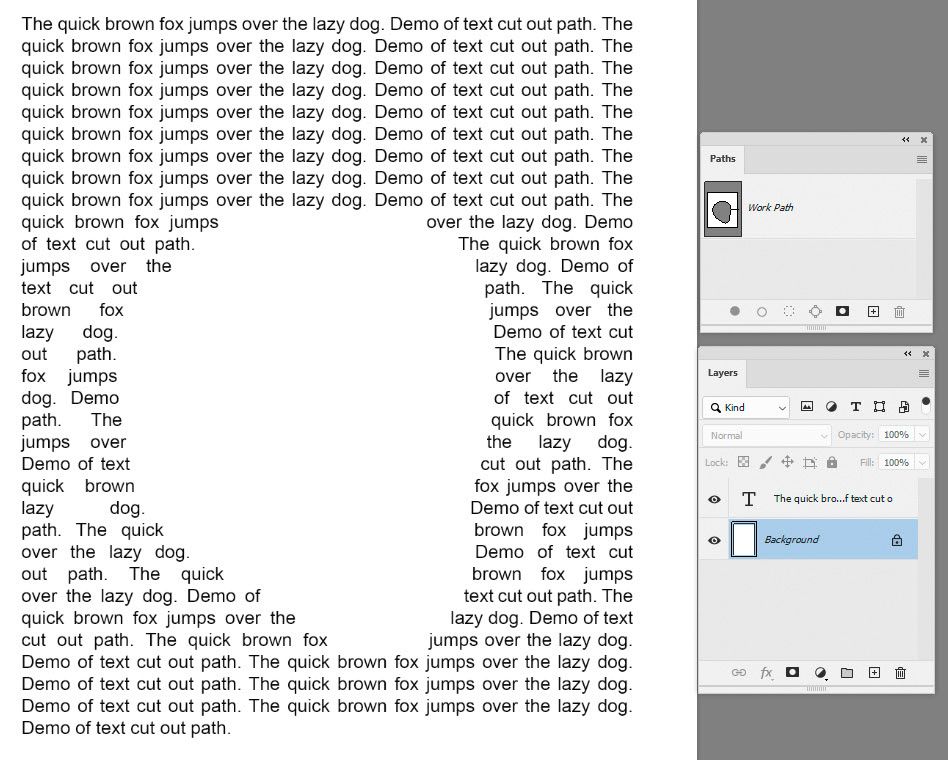Select text layer T thumbnail
948x760 pixels.
(x=748, y=499)
